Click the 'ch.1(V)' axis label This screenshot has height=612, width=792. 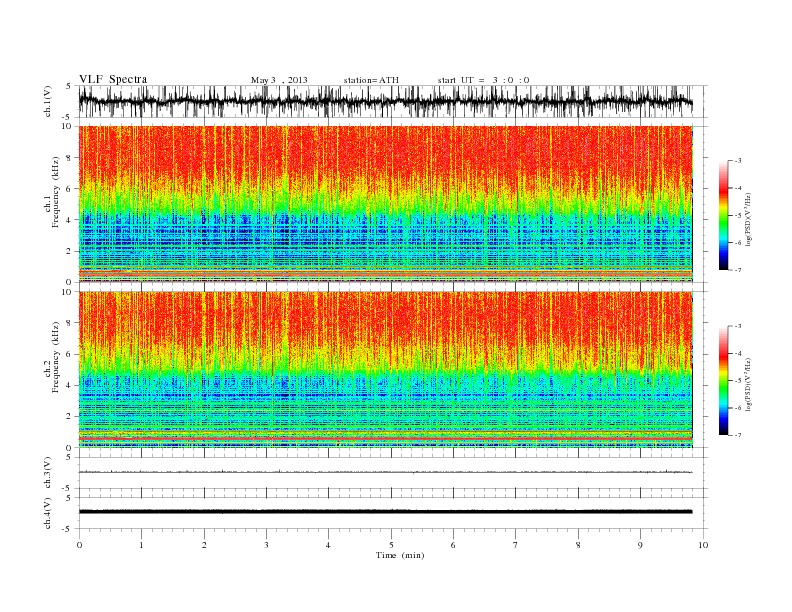[48, 101]
